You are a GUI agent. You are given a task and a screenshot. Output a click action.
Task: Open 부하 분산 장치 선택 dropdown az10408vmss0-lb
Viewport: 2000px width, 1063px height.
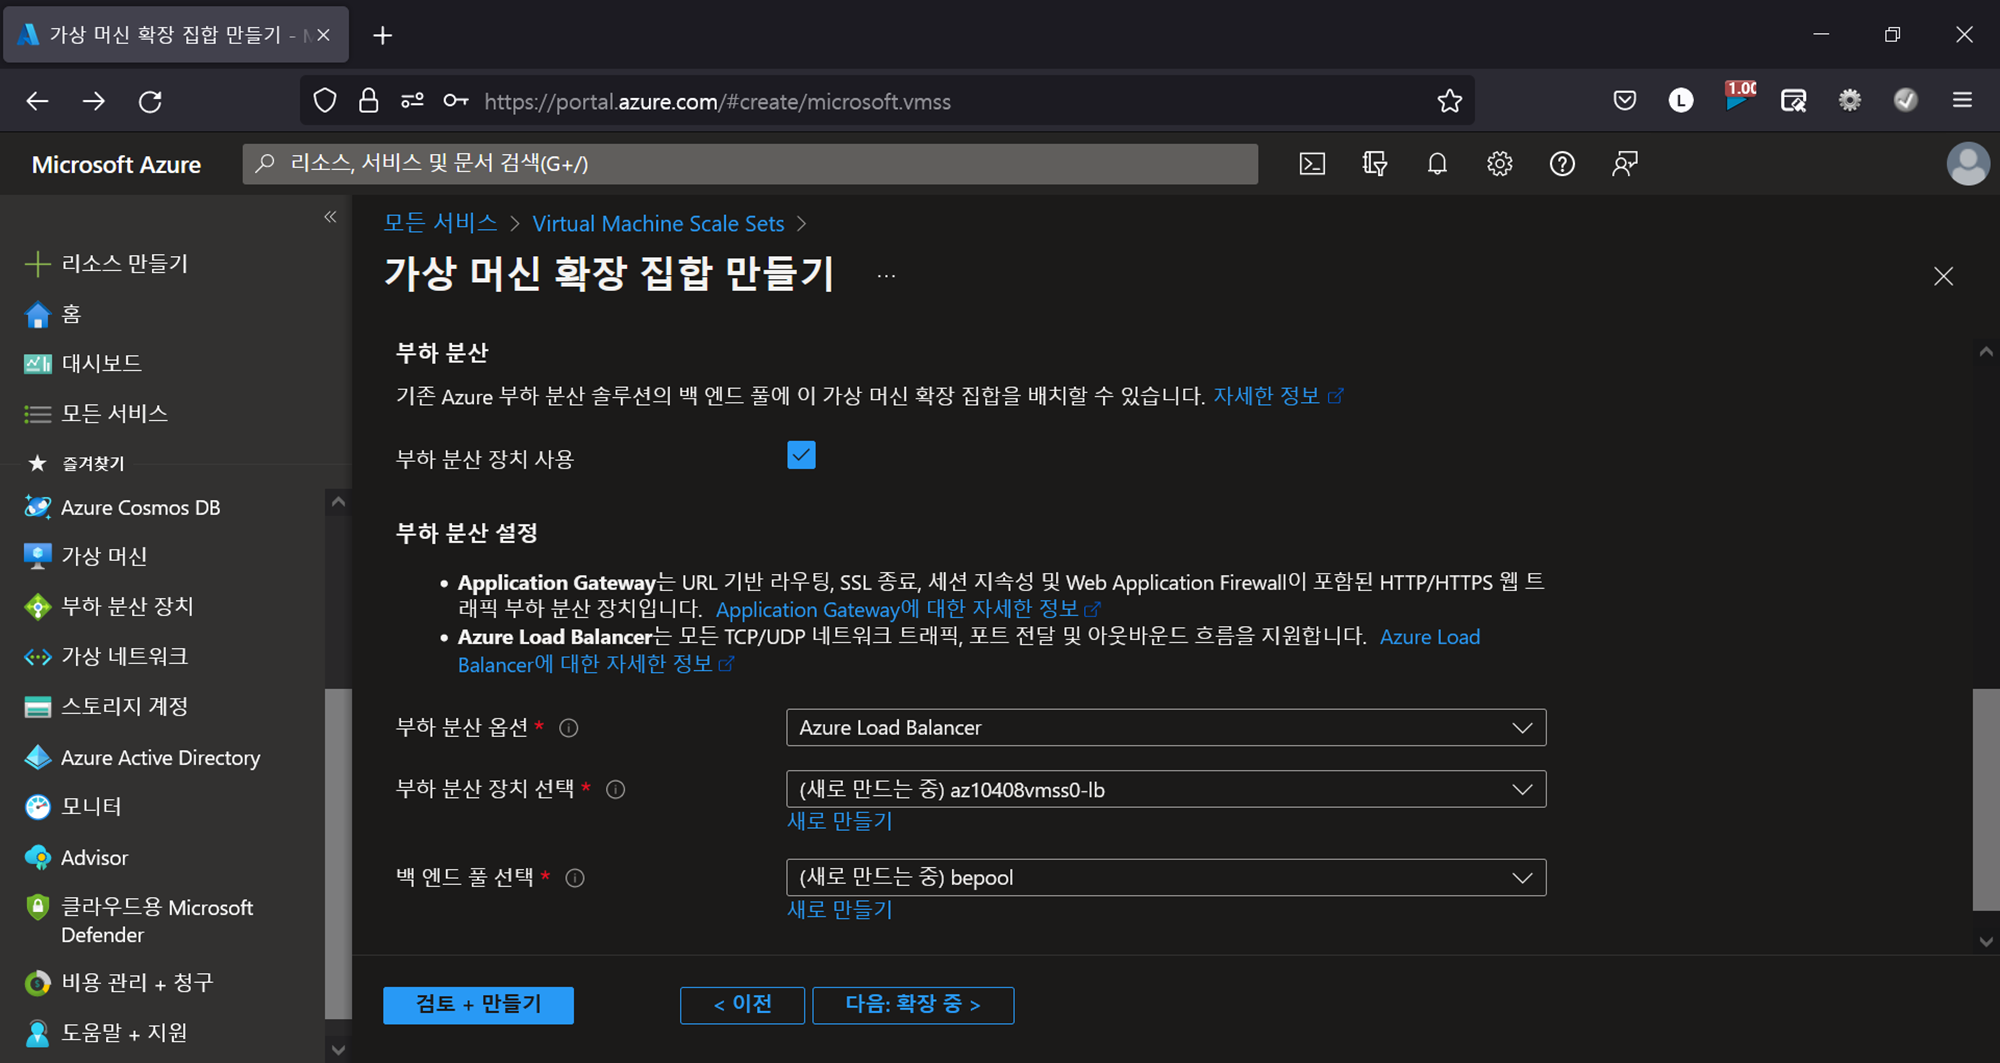1166,790
